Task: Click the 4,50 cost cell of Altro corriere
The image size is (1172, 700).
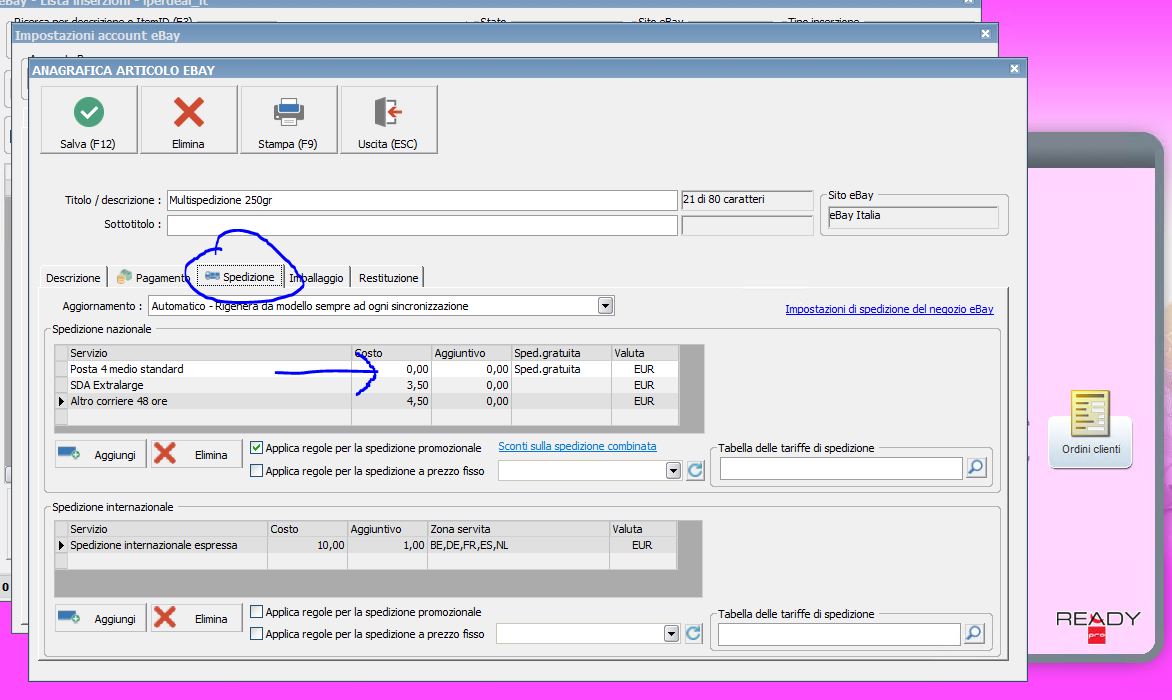Action: [392, 401]
